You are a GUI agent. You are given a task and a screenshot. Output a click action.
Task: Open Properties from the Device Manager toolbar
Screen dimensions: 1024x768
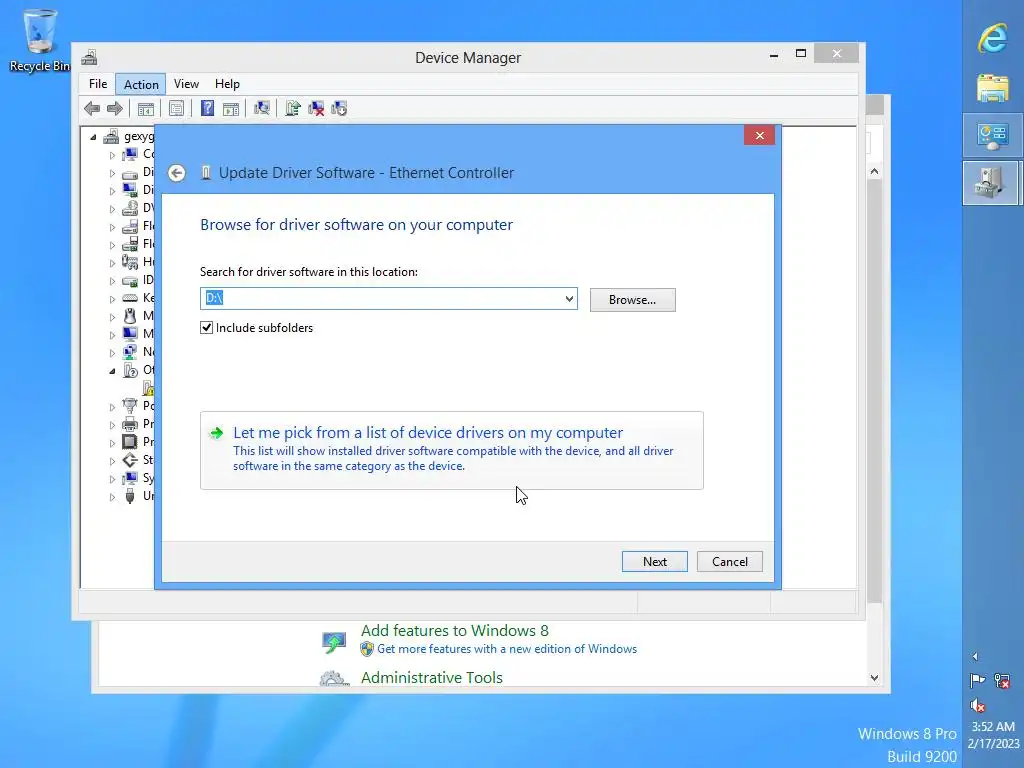click(176, 108)
